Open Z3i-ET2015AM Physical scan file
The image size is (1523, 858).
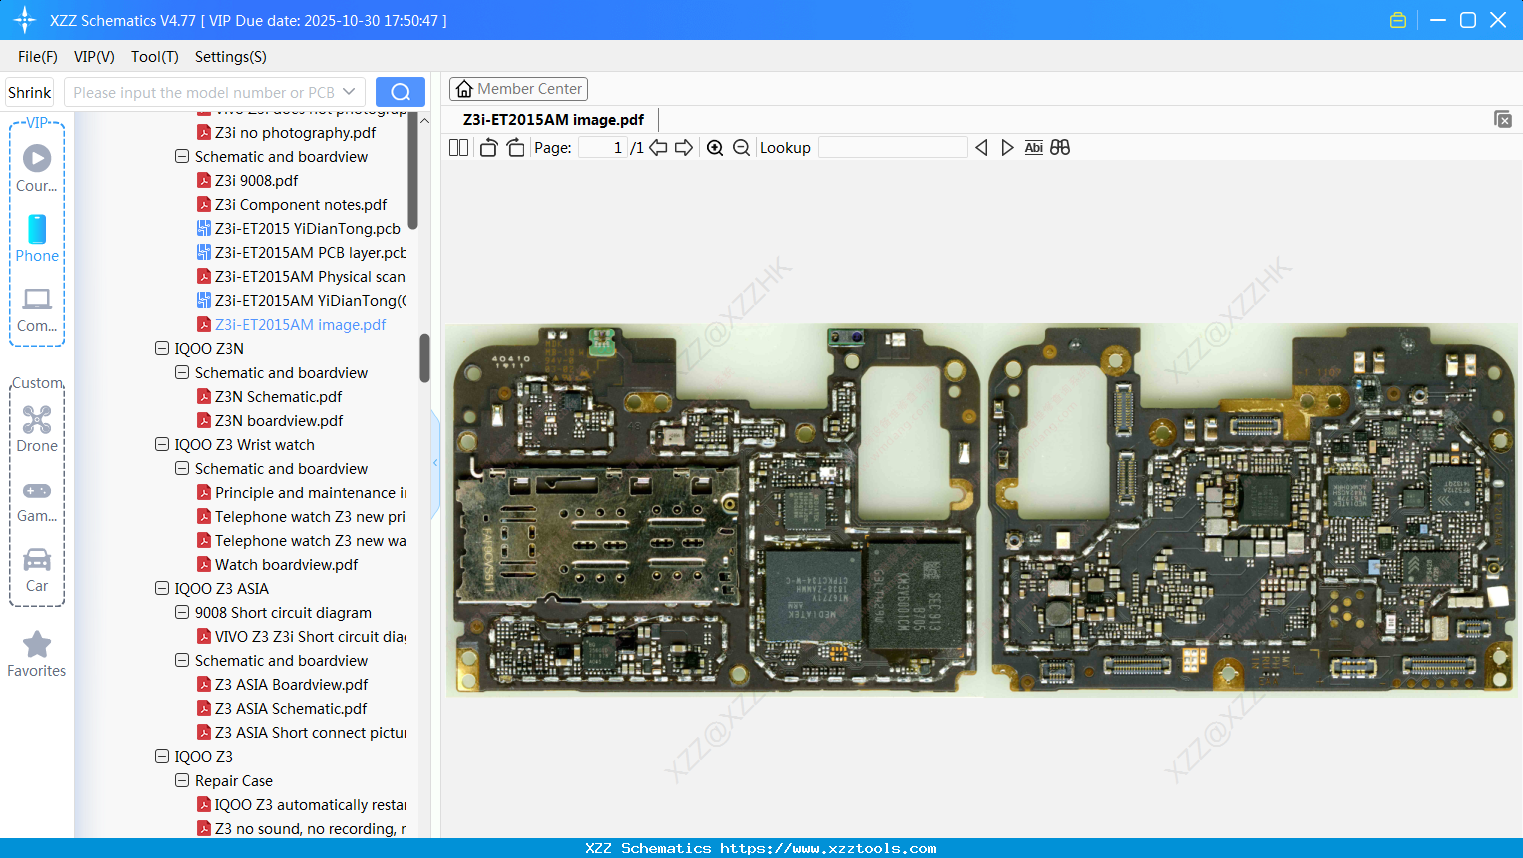[x=310, y=277]
